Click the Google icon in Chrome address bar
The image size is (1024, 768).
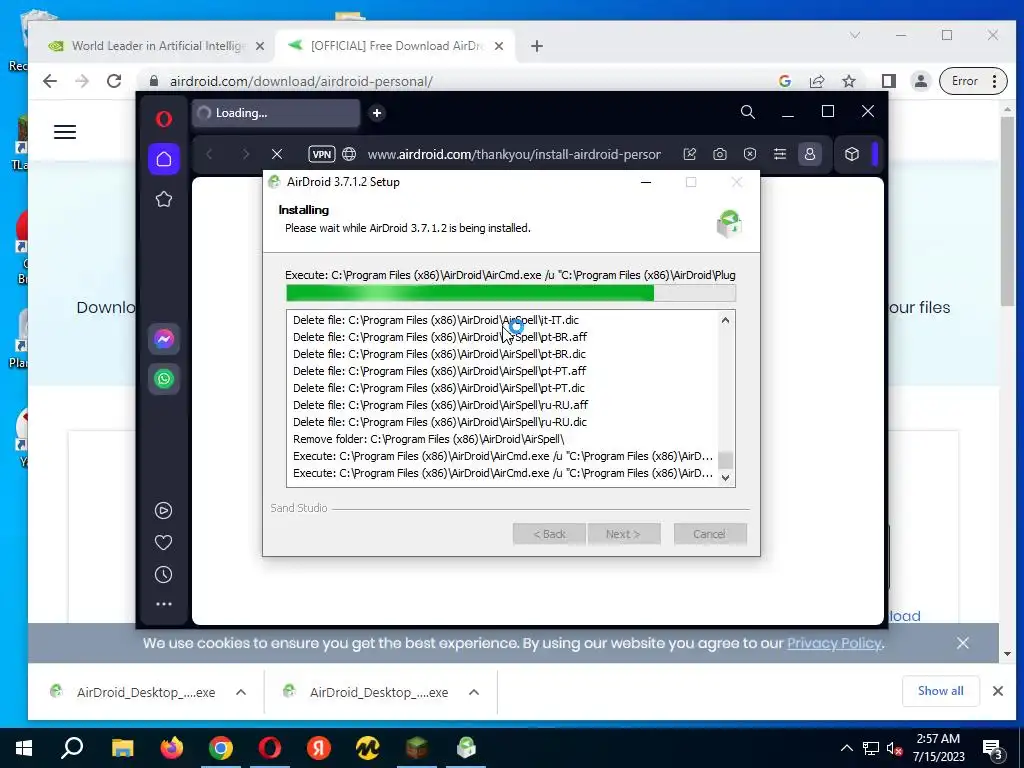coord(785,81)
